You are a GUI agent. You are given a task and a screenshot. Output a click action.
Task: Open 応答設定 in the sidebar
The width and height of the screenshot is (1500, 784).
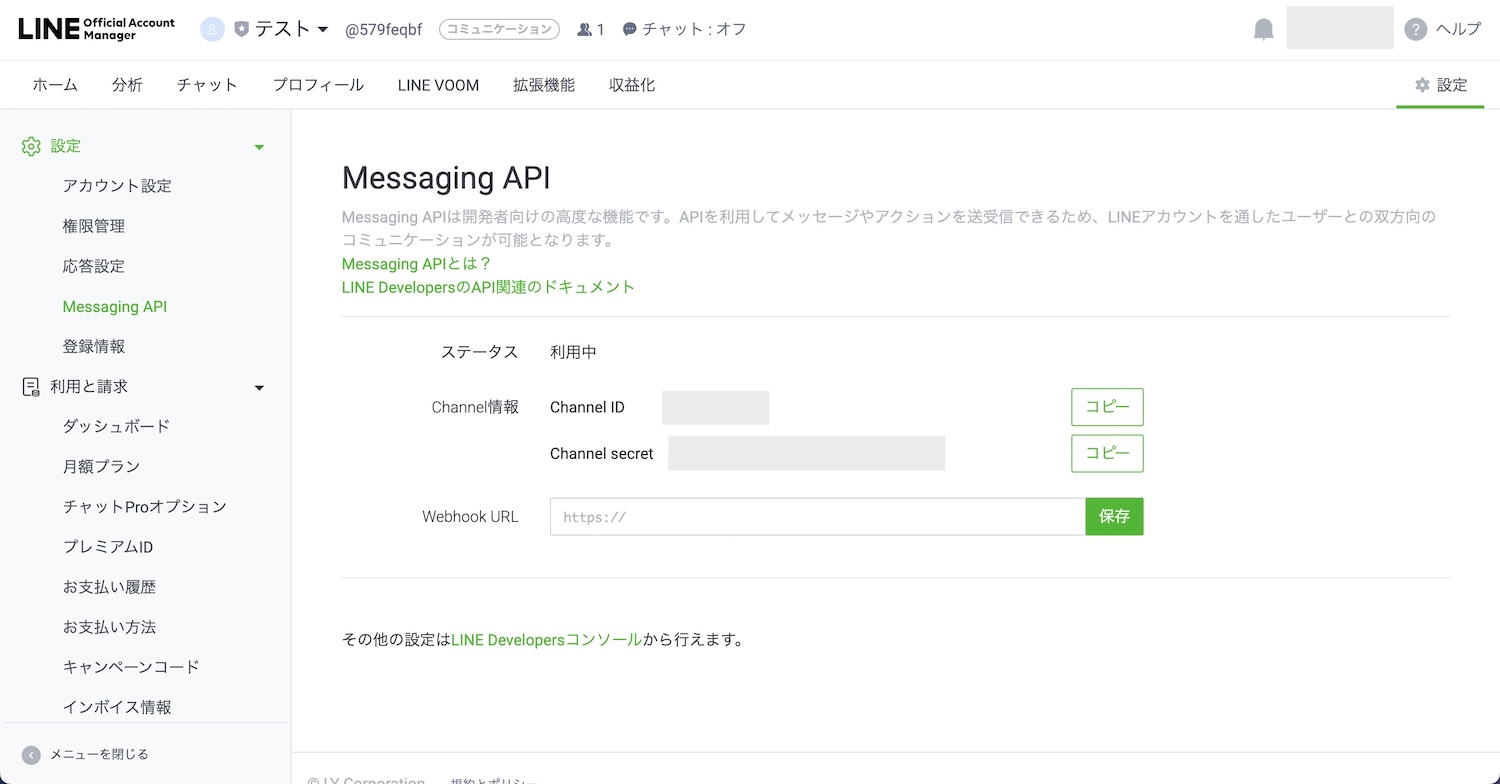(94, 266)
